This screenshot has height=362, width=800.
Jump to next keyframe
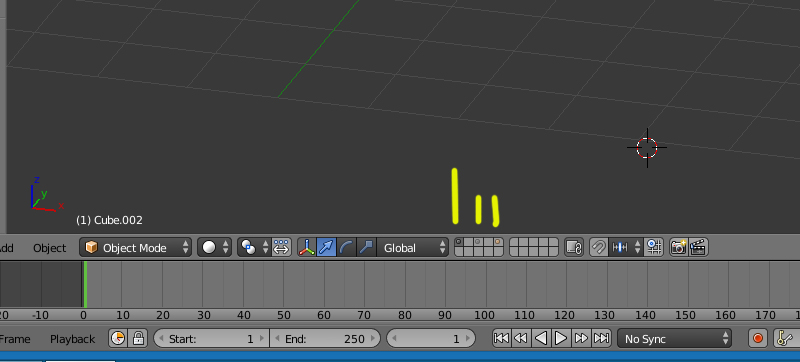click(x=581, y=338)
